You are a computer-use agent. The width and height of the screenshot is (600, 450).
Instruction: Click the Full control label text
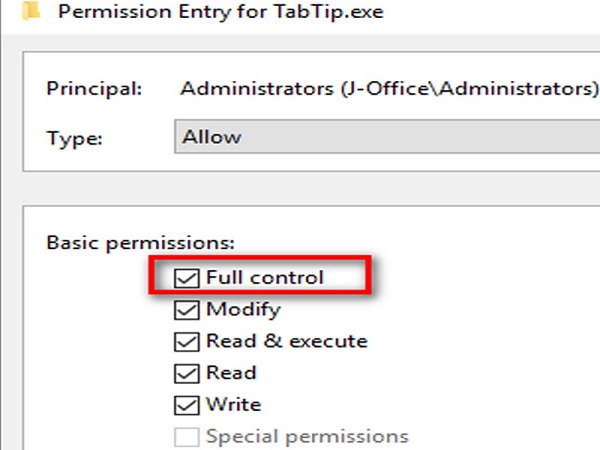coord(265,278)
